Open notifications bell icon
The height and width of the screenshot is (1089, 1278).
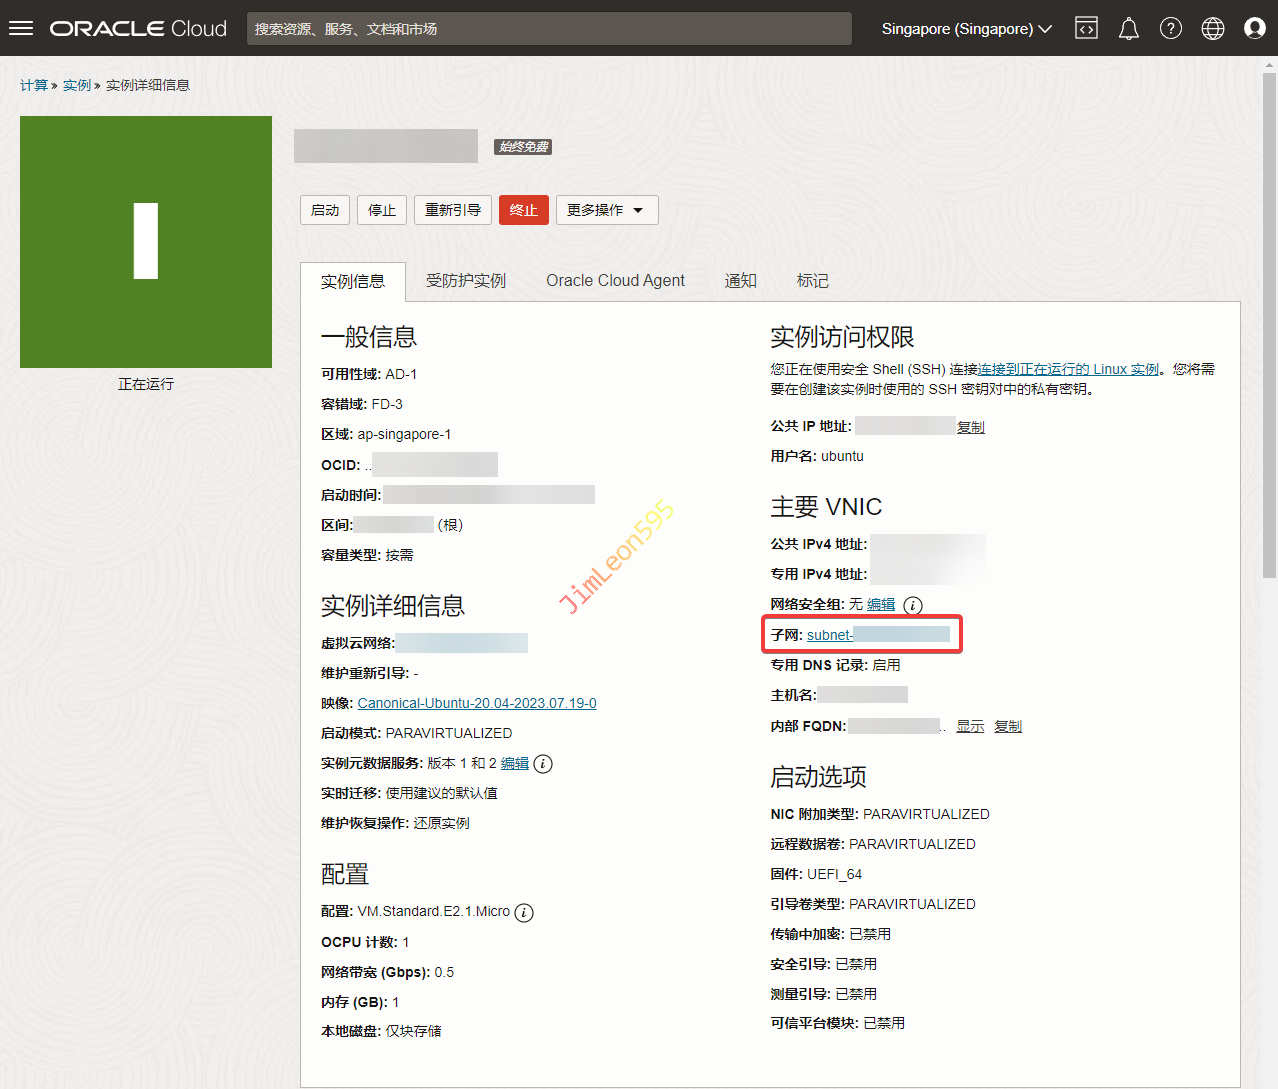[1128, 29]
